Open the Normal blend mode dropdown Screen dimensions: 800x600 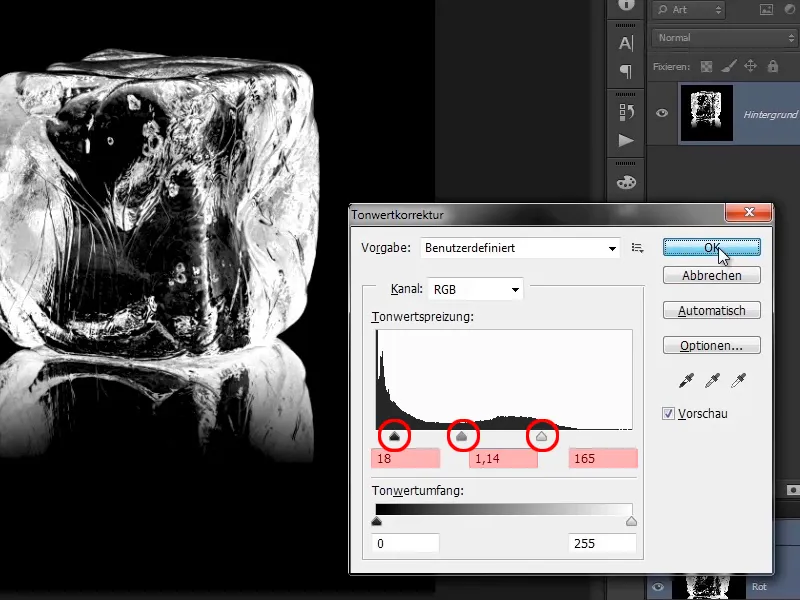point(725,38)
